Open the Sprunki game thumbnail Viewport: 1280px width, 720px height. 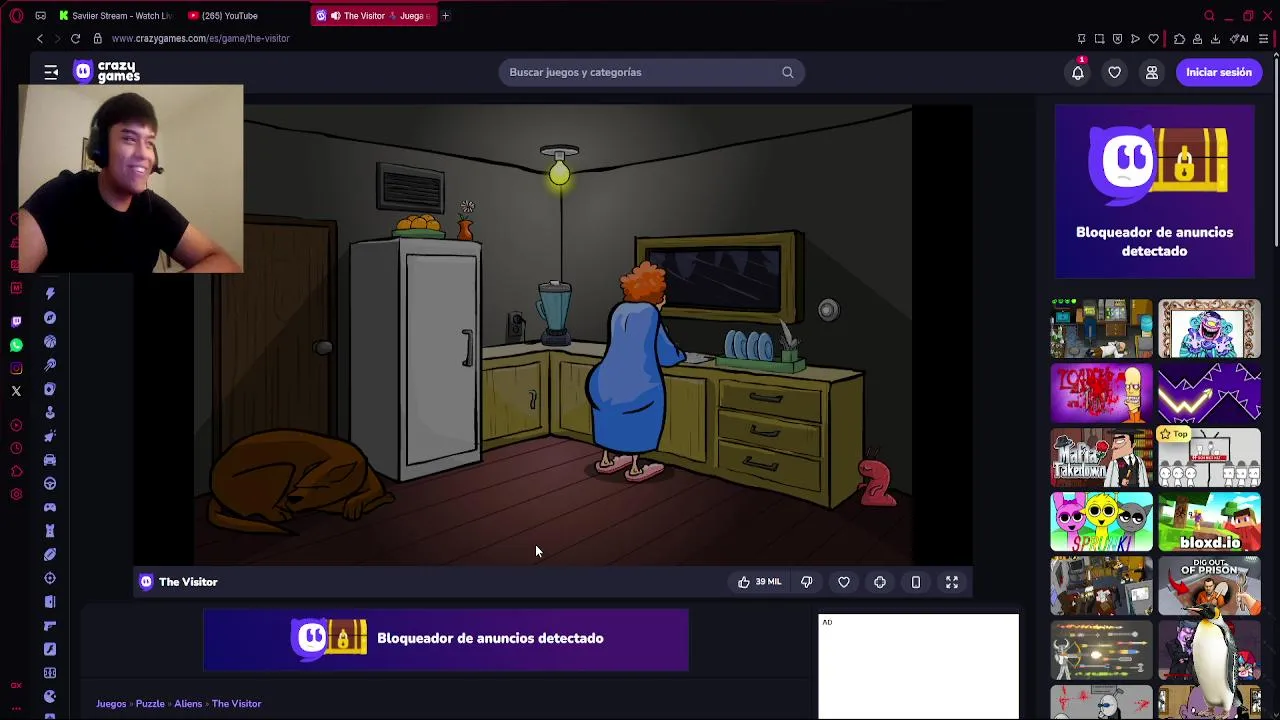point(1101,522)
